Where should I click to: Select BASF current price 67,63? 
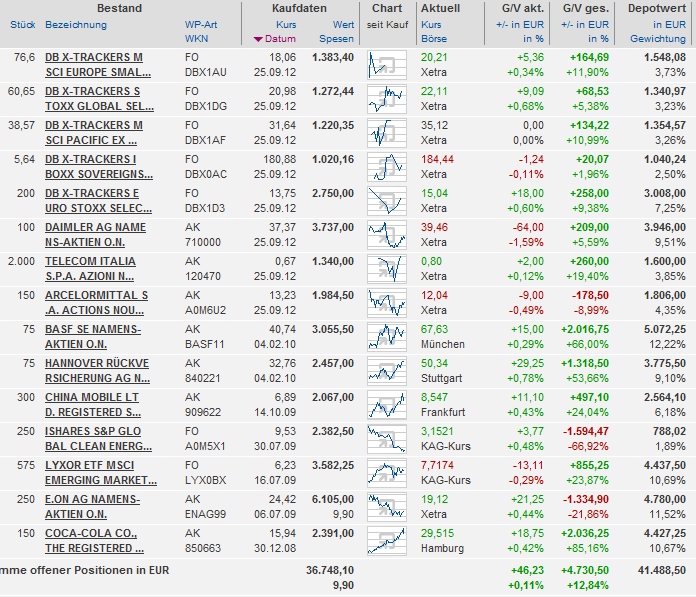pos(435,329)
